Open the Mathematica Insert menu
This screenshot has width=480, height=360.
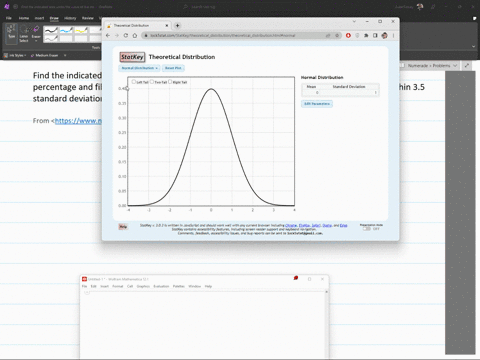click(x=105, y=286)
